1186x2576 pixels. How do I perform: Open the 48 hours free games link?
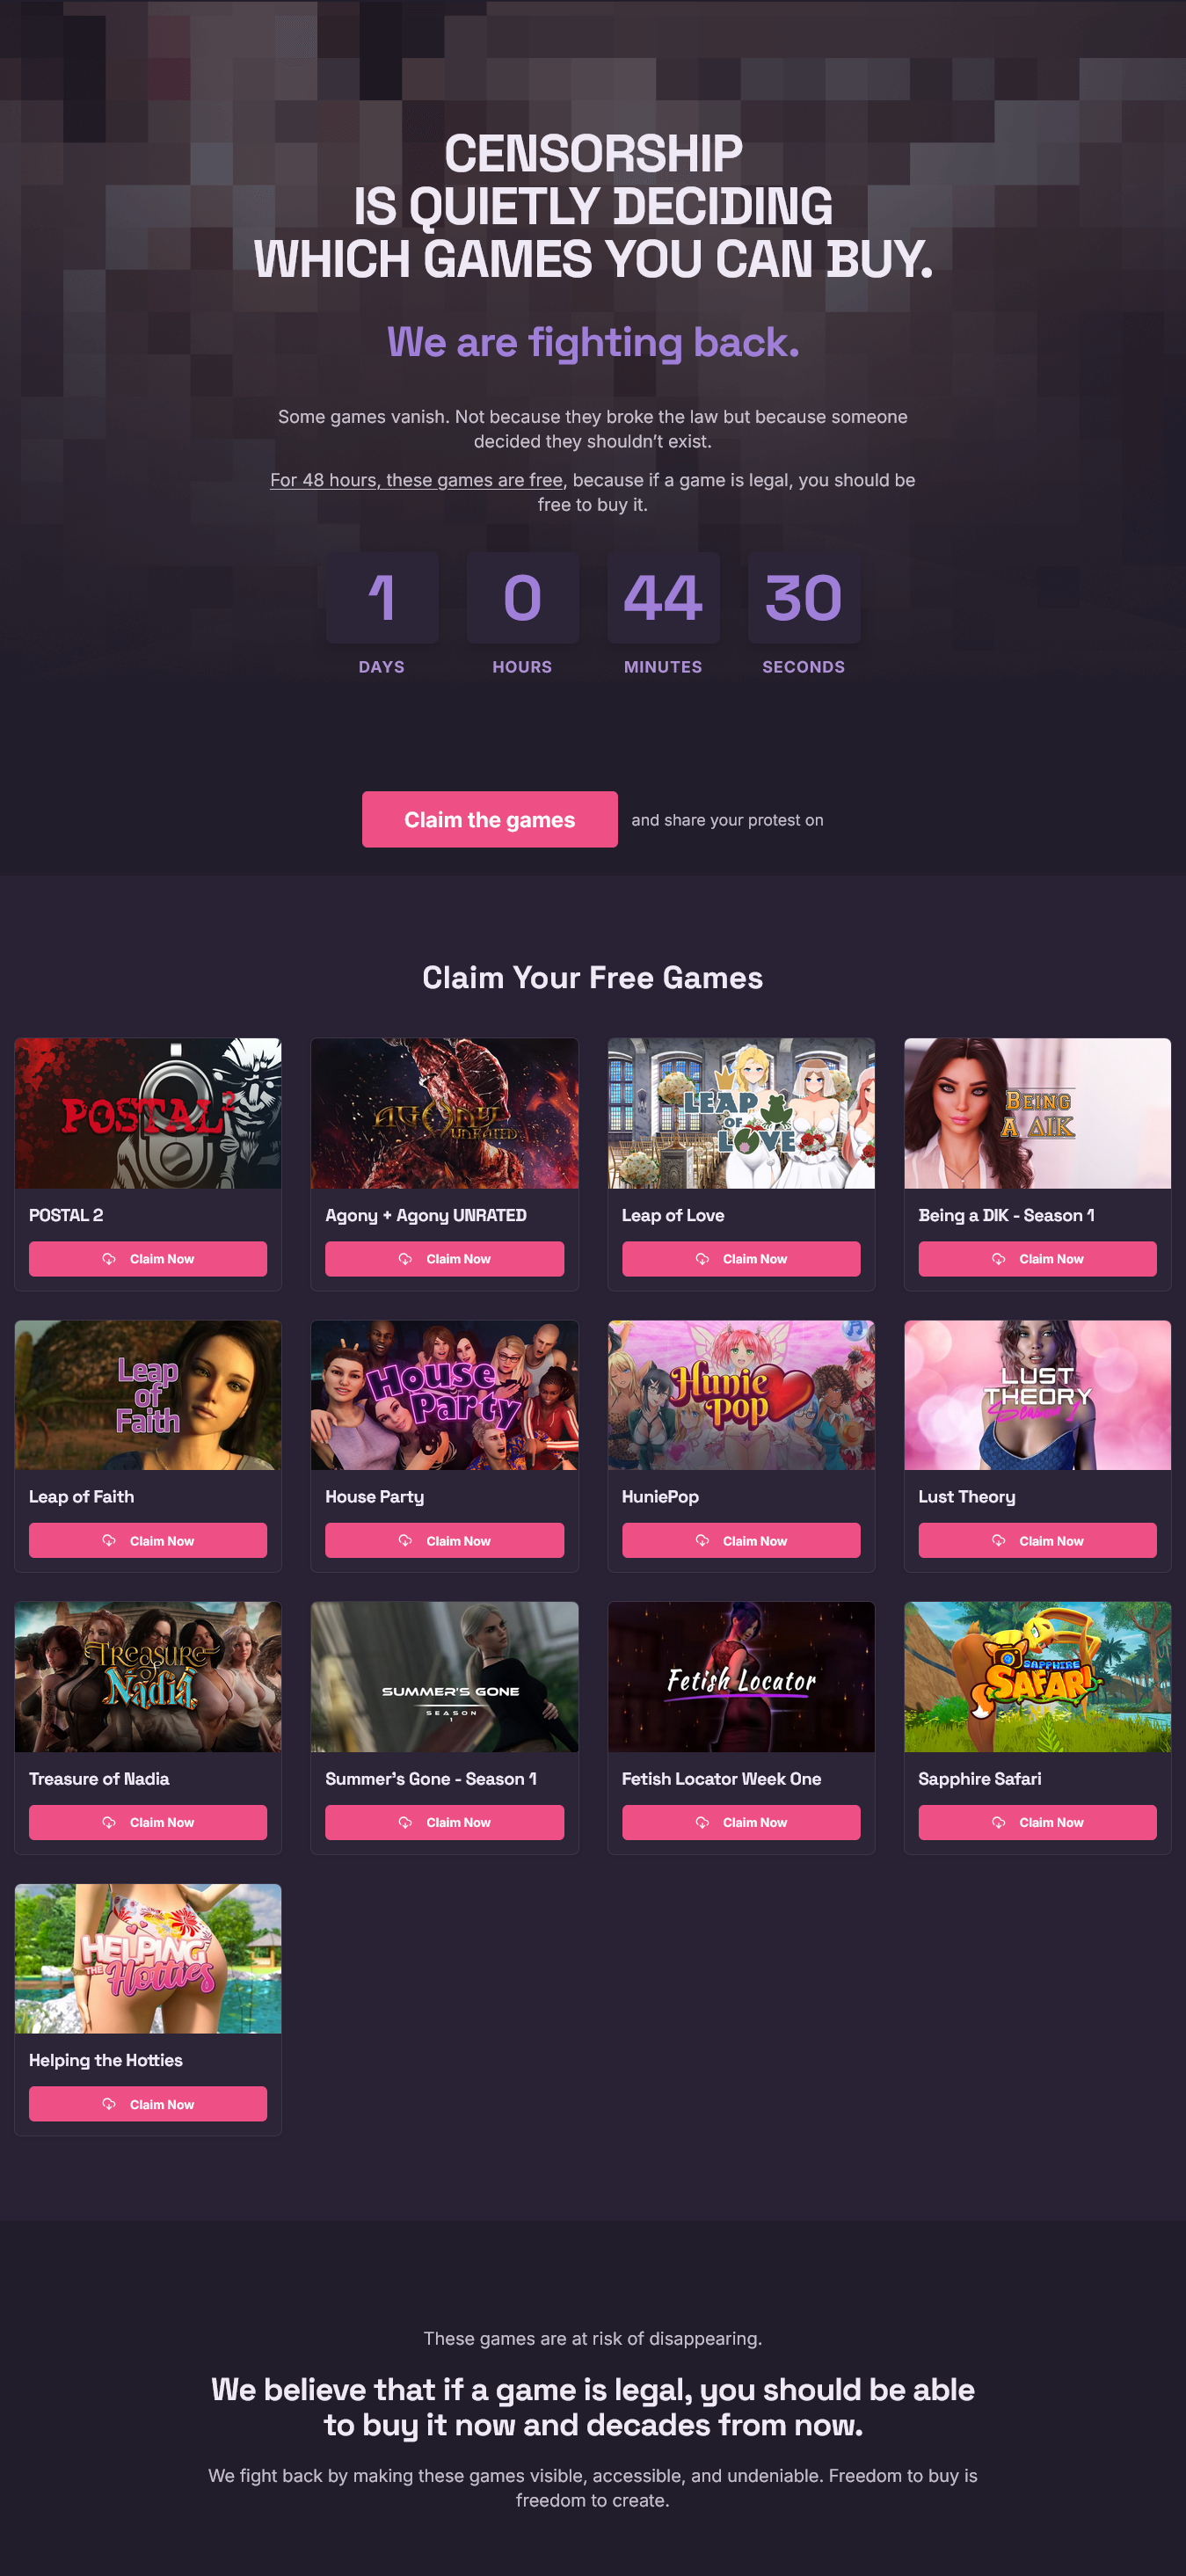416,480
